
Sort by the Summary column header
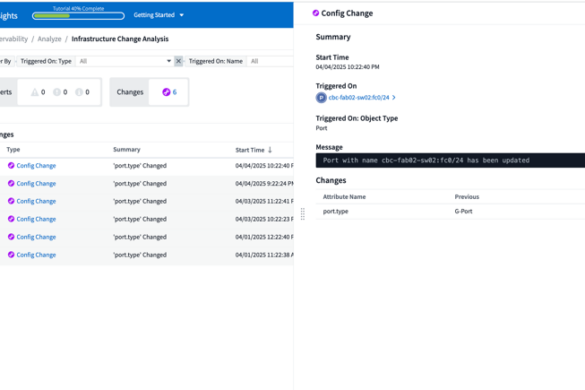pyautogui.click(x=127, y=149)
